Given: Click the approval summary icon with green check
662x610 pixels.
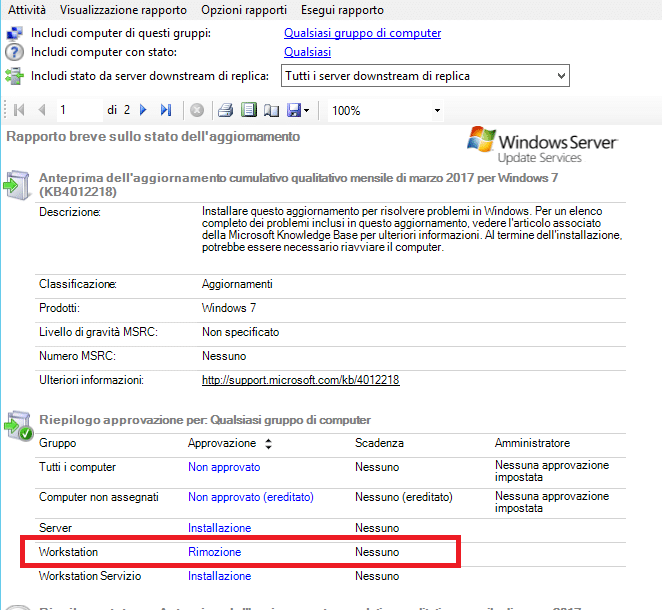Looking at the screenshot, I should 19,426.
